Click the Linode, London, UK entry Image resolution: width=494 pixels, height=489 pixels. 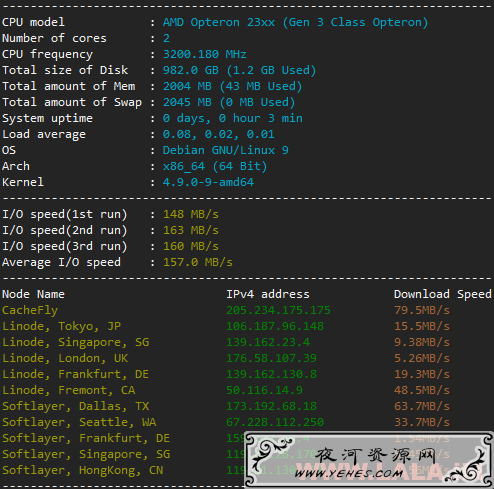pos(65,358)
